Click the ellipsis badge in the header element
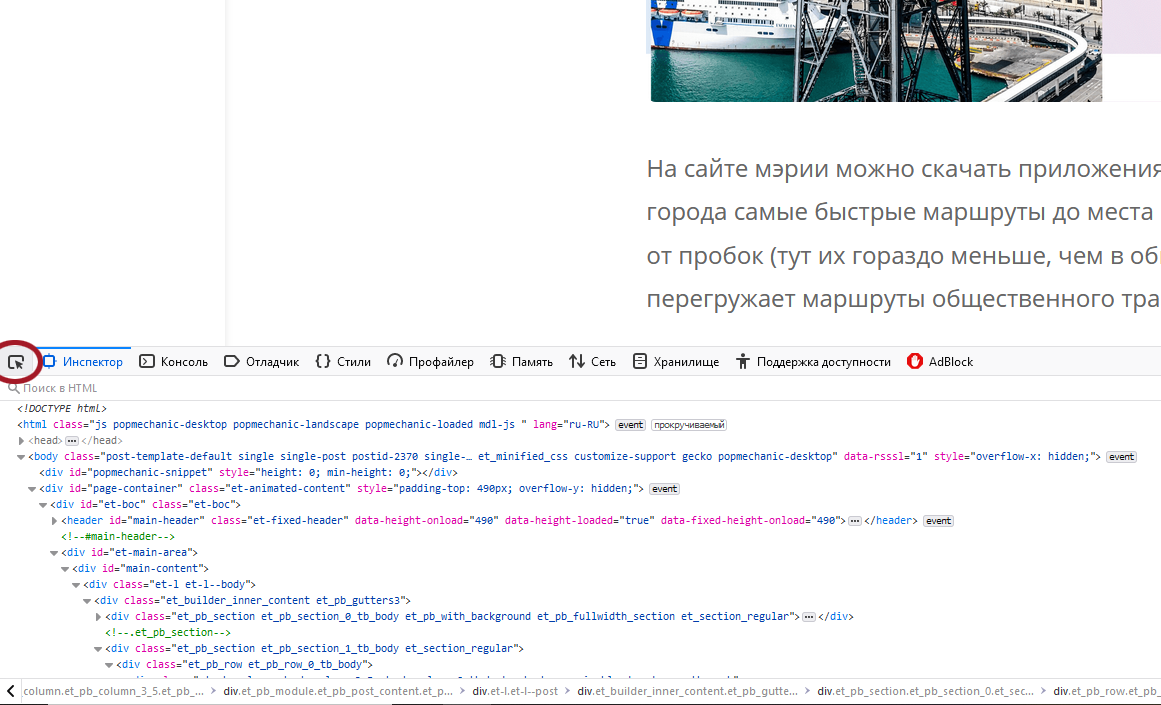 click(x=855, y=521)
